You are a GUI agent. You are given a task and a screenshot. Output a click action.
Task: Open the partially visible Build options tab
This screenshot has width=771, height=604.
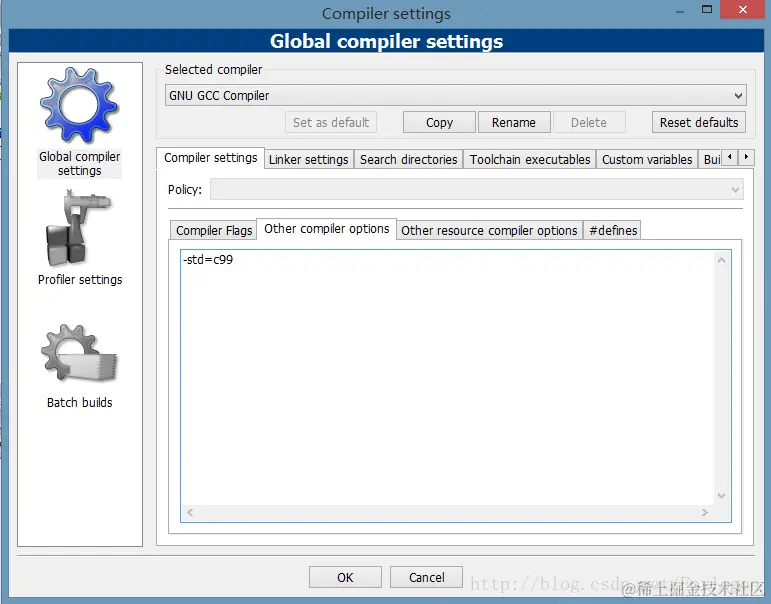pos(711,159)
